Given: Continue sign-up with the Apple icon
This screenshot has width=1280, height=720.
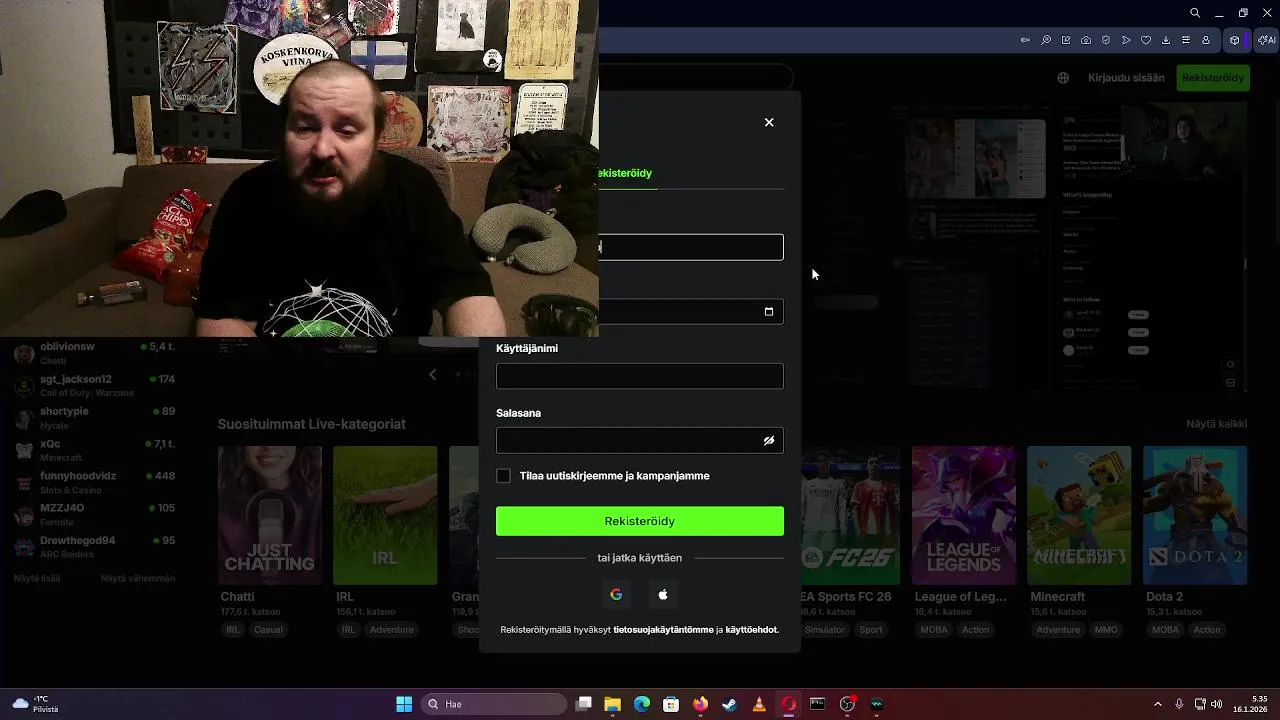Looking at the screenshot, I should click(x=663, y=594).
